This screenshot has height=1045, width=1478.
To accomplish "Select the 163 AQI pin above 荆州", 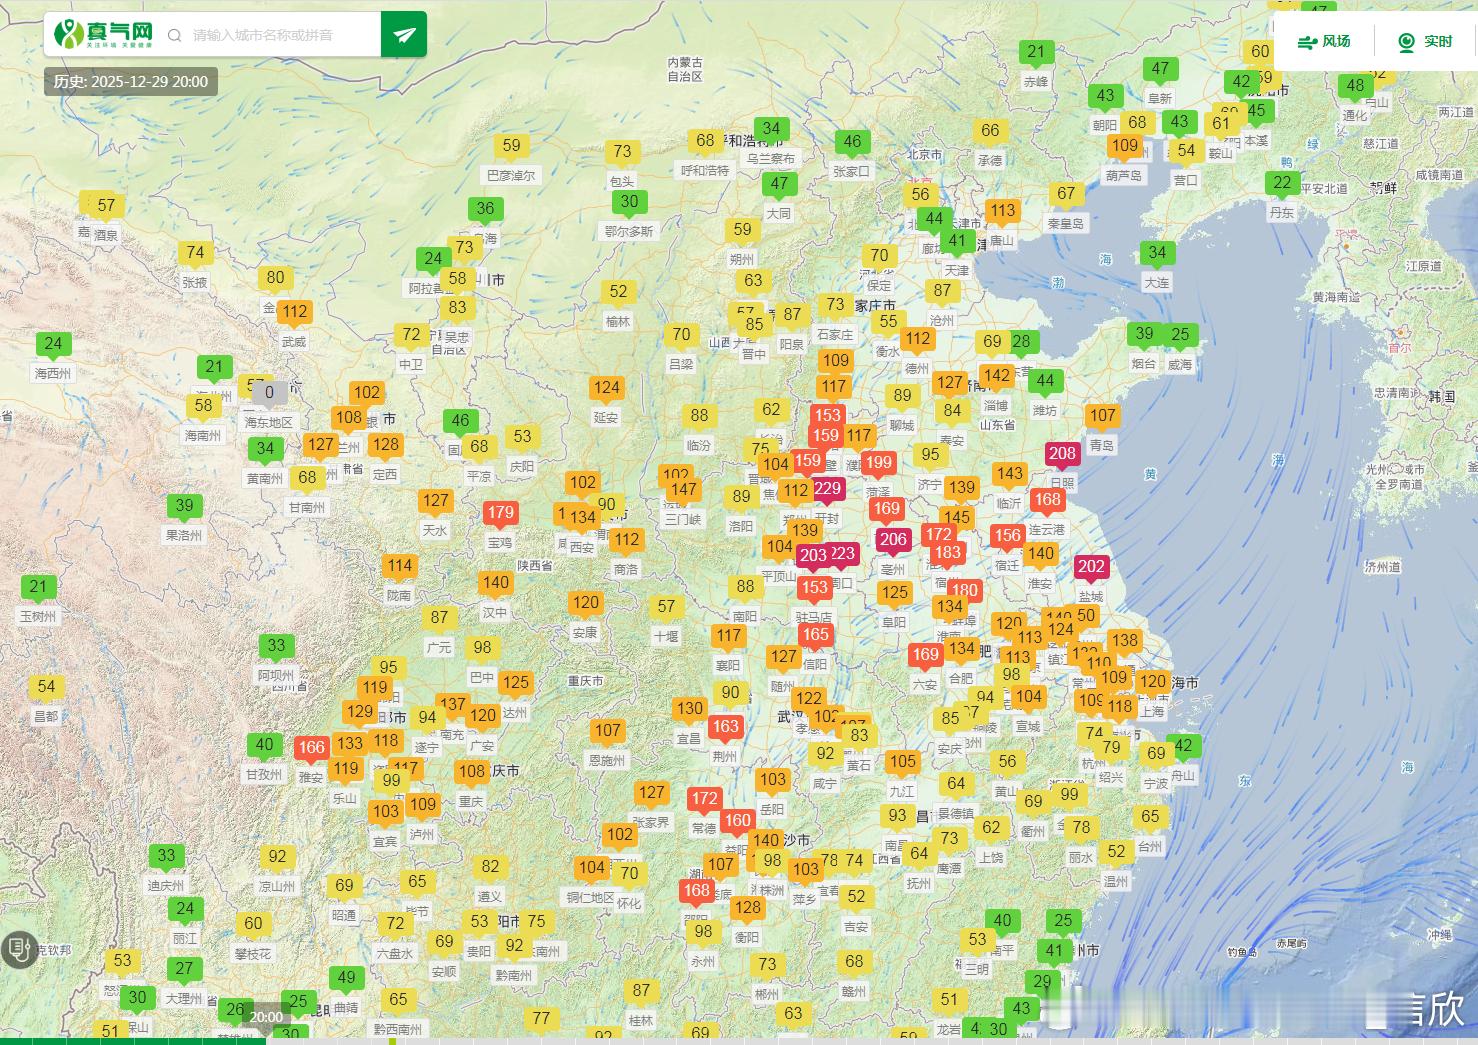I will tap(725, 729).
